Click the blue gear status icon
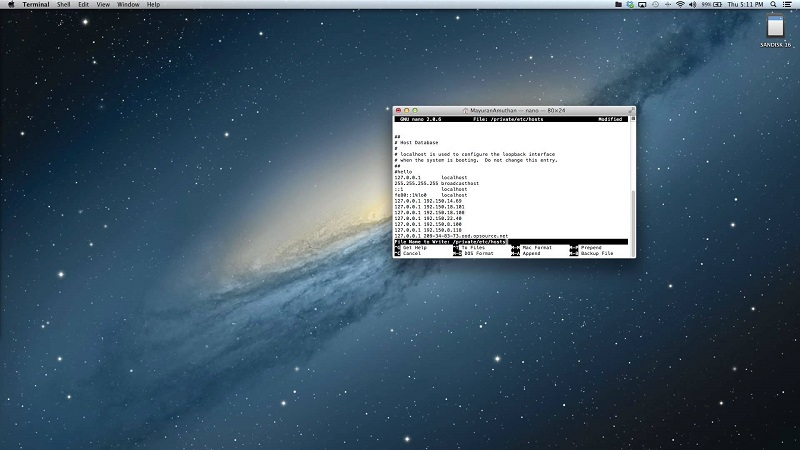 click(x=630, y=5)
